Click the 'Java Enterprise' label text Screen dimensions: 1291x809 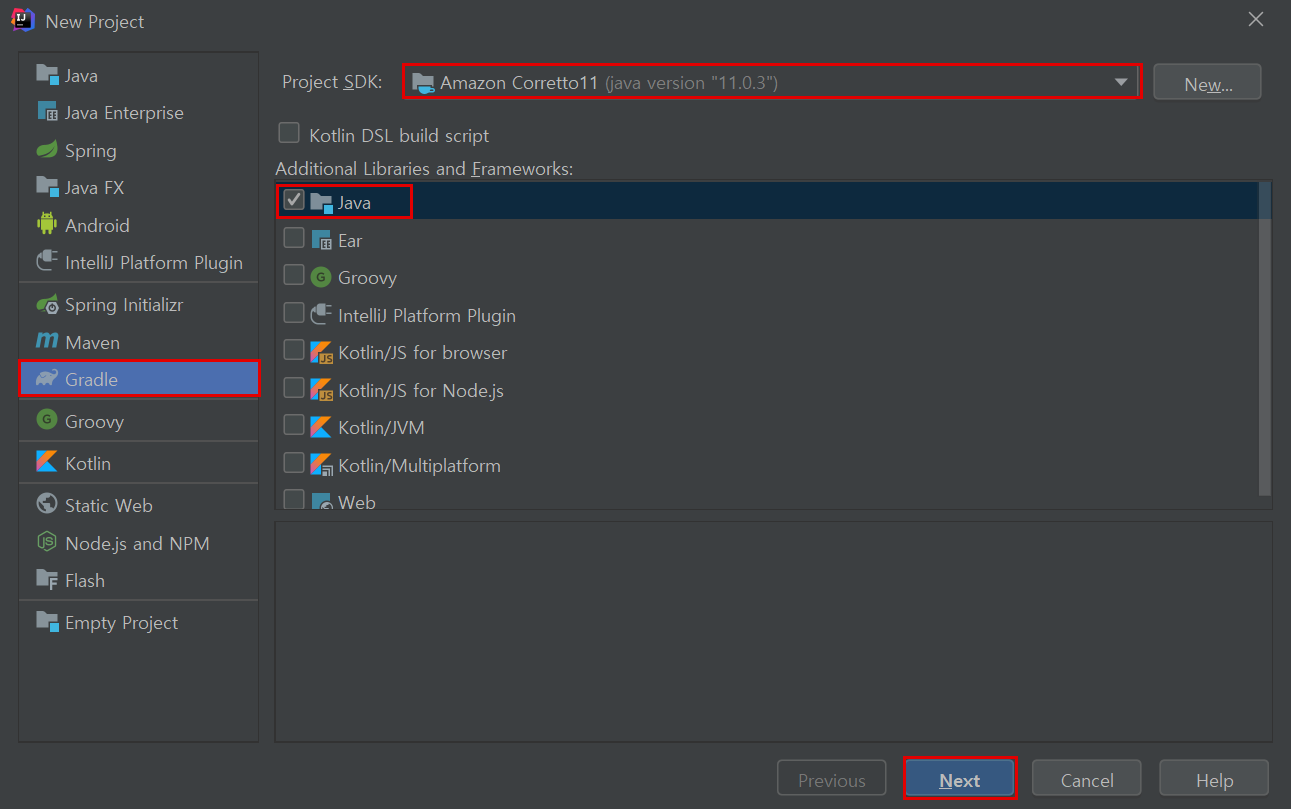124,114
